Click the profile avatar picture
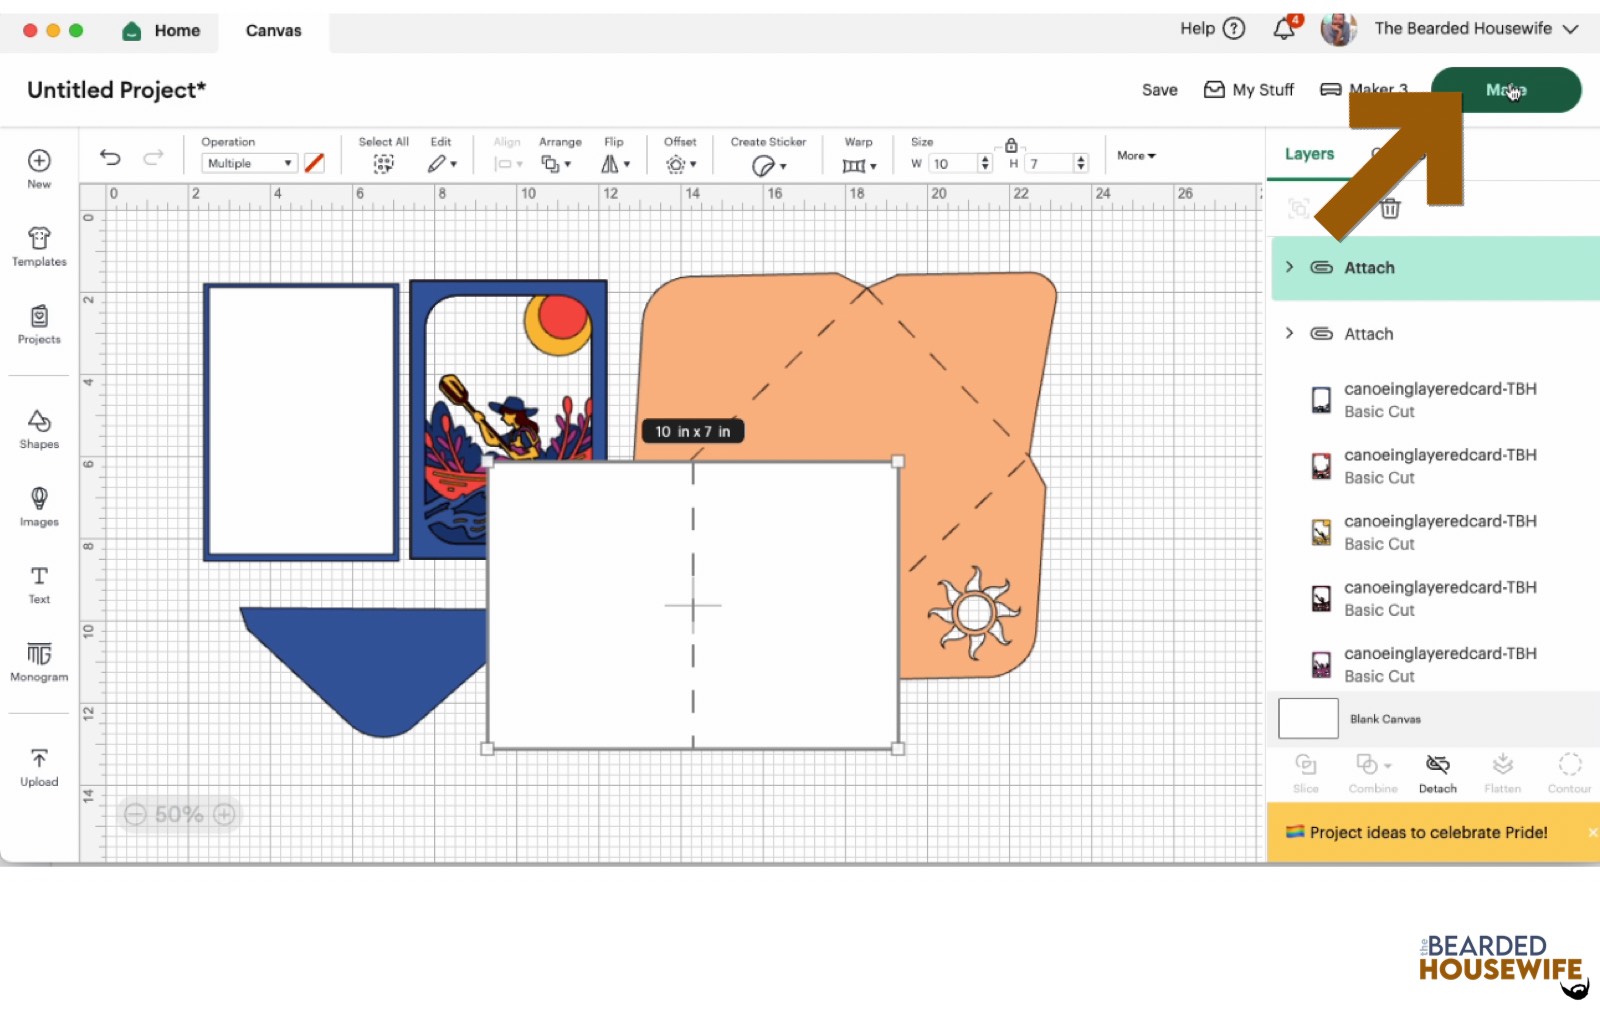 [1338, 29]
